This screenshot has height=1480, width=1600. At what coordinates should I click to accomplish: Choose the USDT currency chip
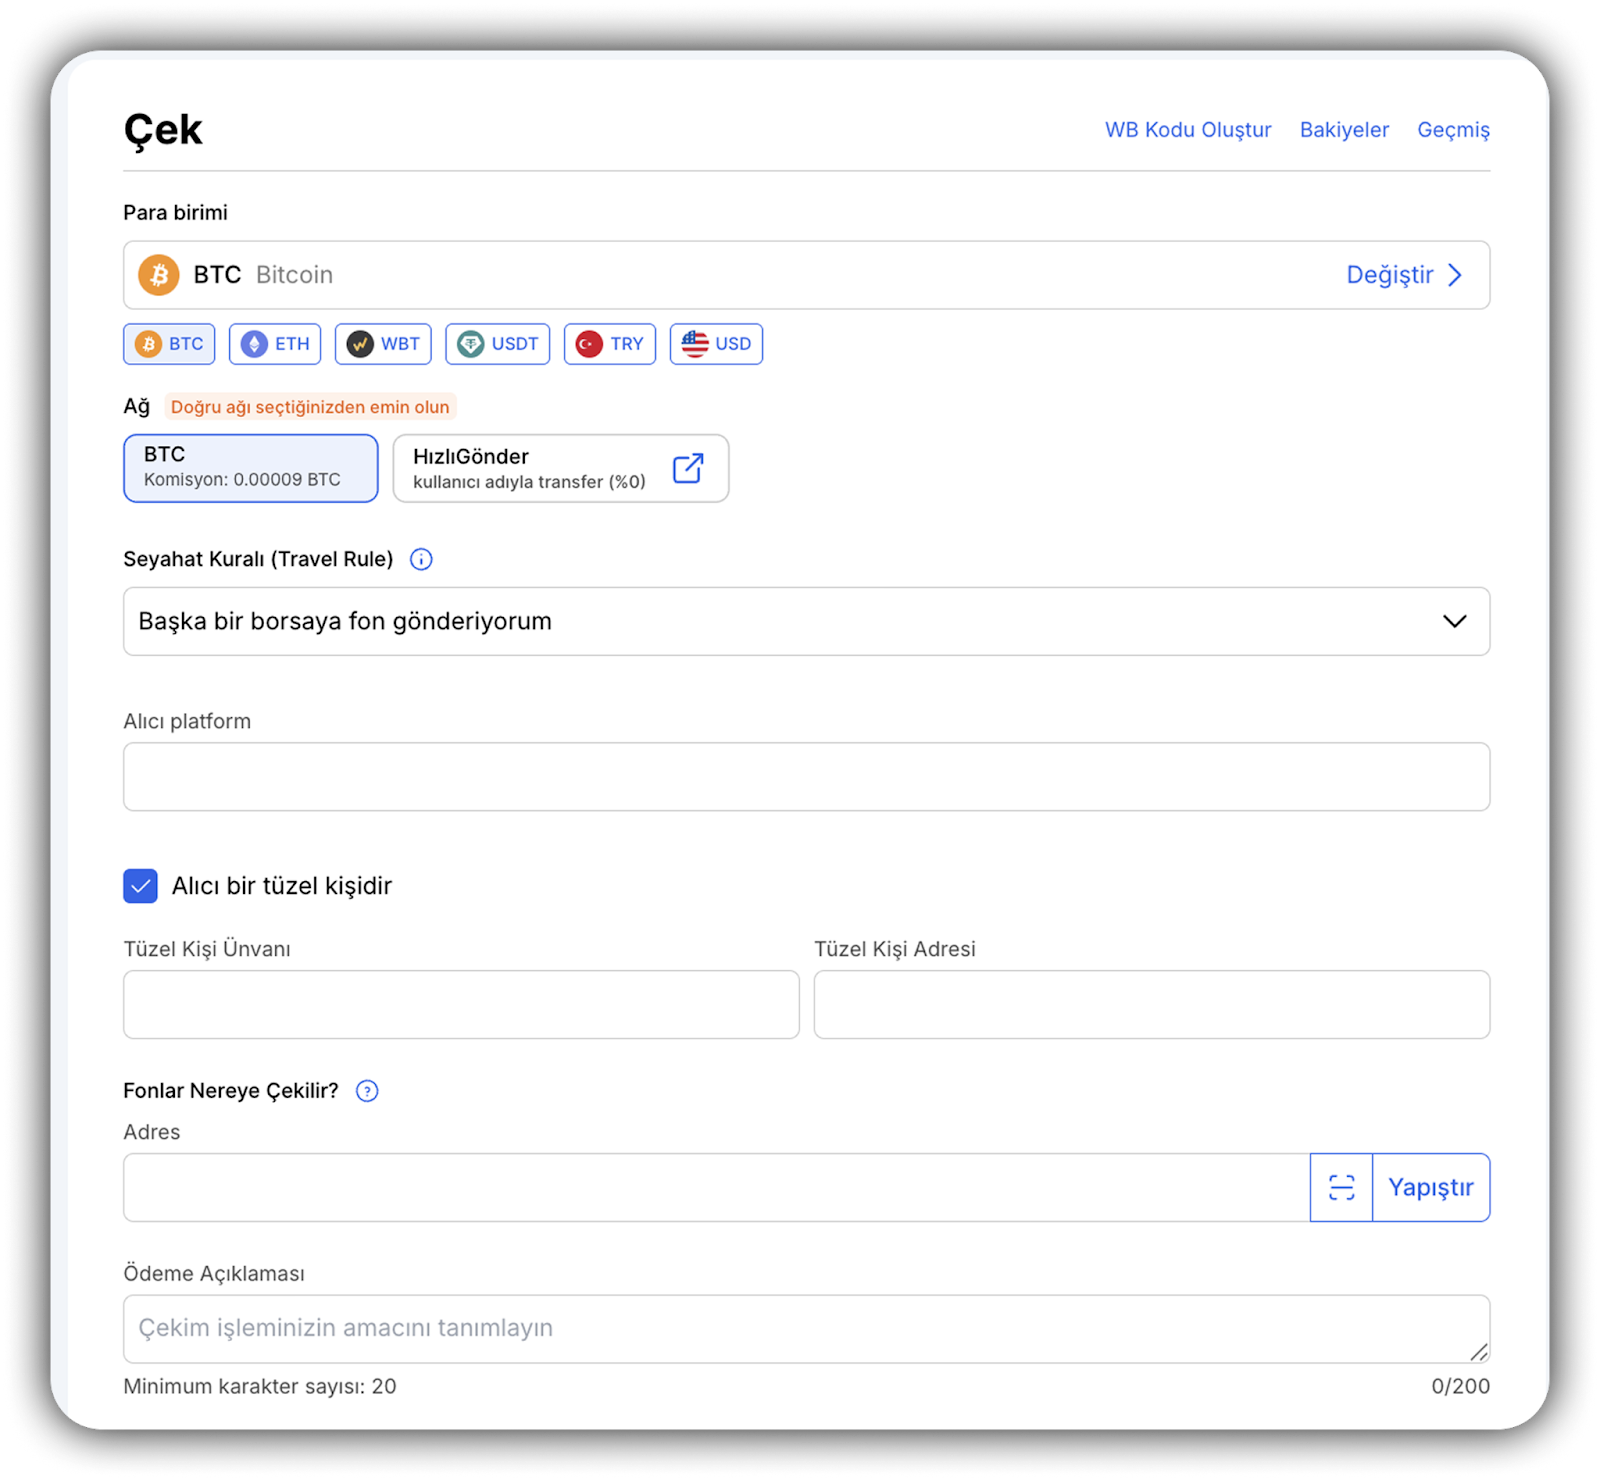(497, 344)
